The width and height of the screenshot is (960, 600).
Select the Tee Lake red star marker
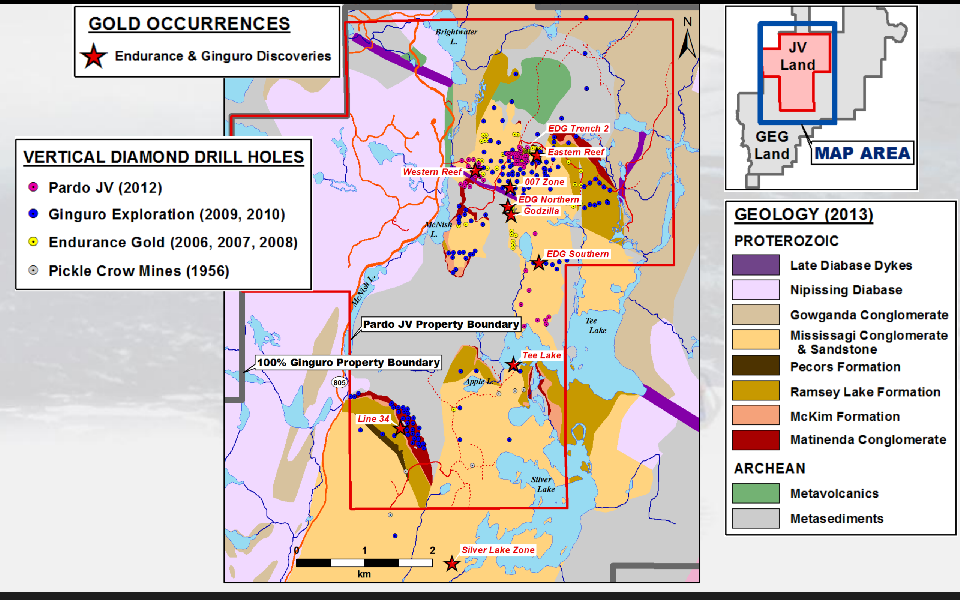pyautogui.click(x=513, y=365)
